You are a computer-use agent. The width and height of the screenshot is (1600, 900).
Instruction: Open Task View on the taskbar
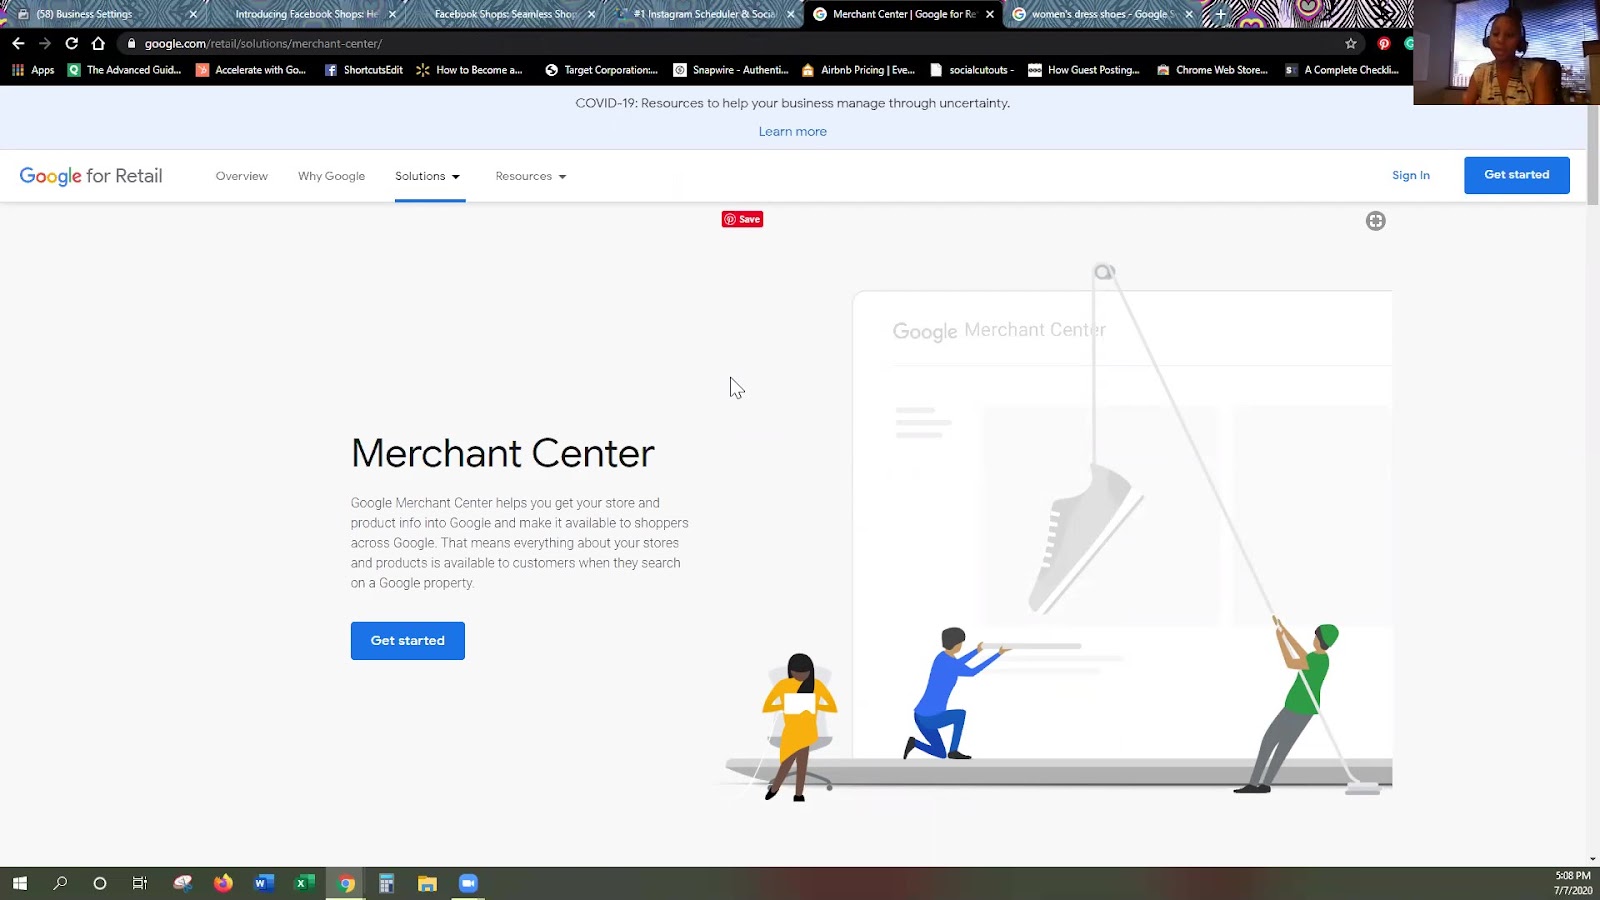pyautogui.click(x=140, y=883)
